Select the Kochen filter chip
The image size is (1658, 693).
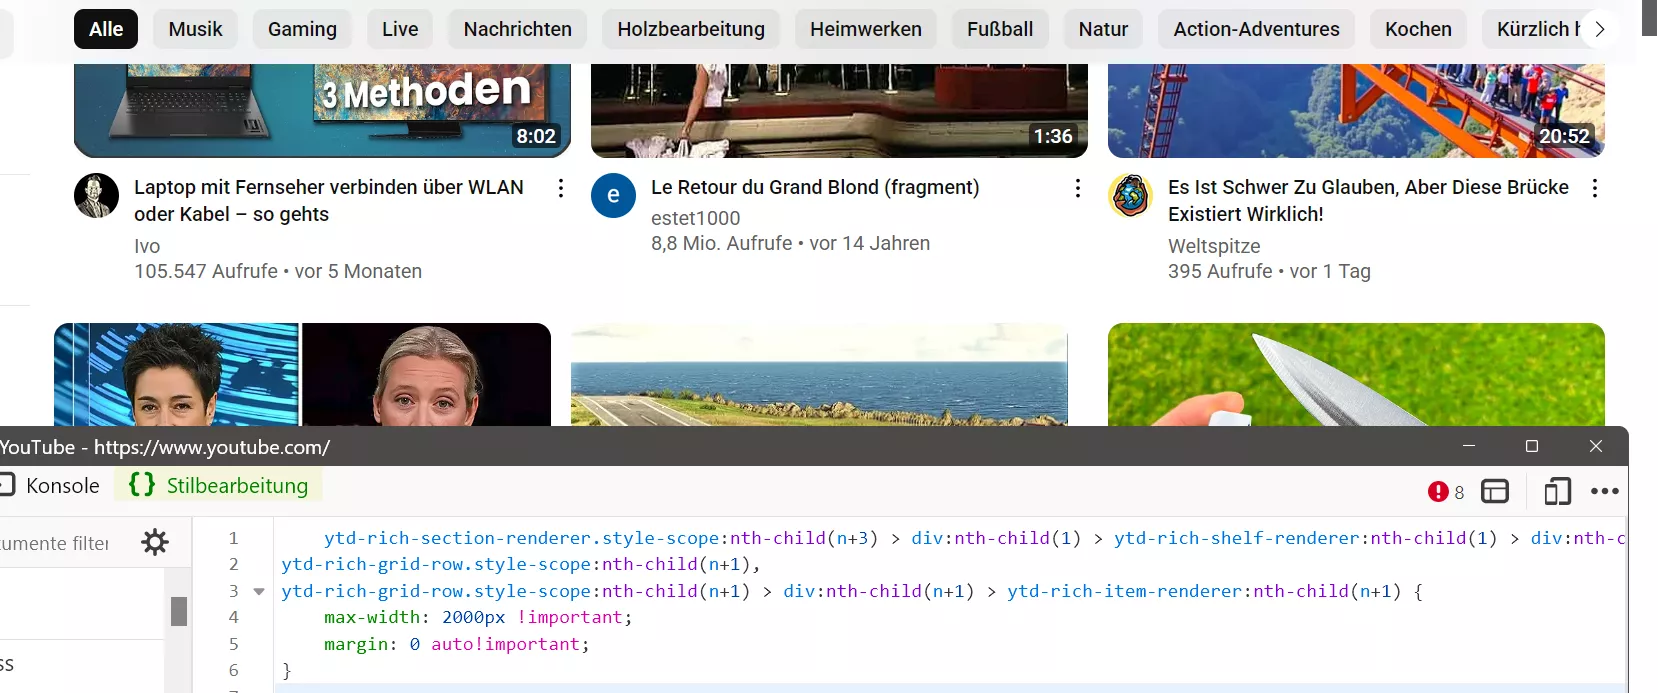[1418, 29]
